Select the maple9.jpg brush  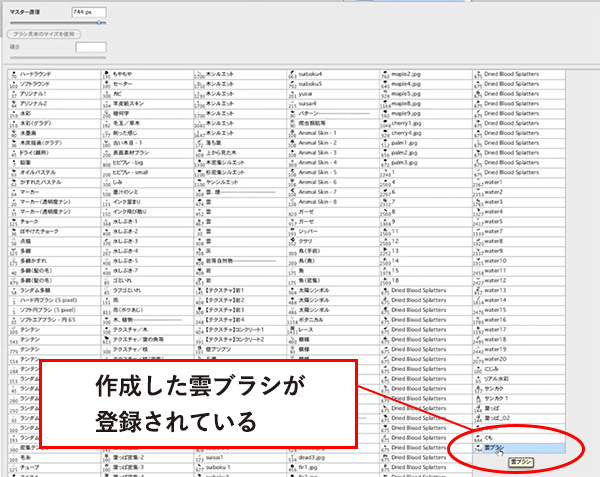[426, 114]
